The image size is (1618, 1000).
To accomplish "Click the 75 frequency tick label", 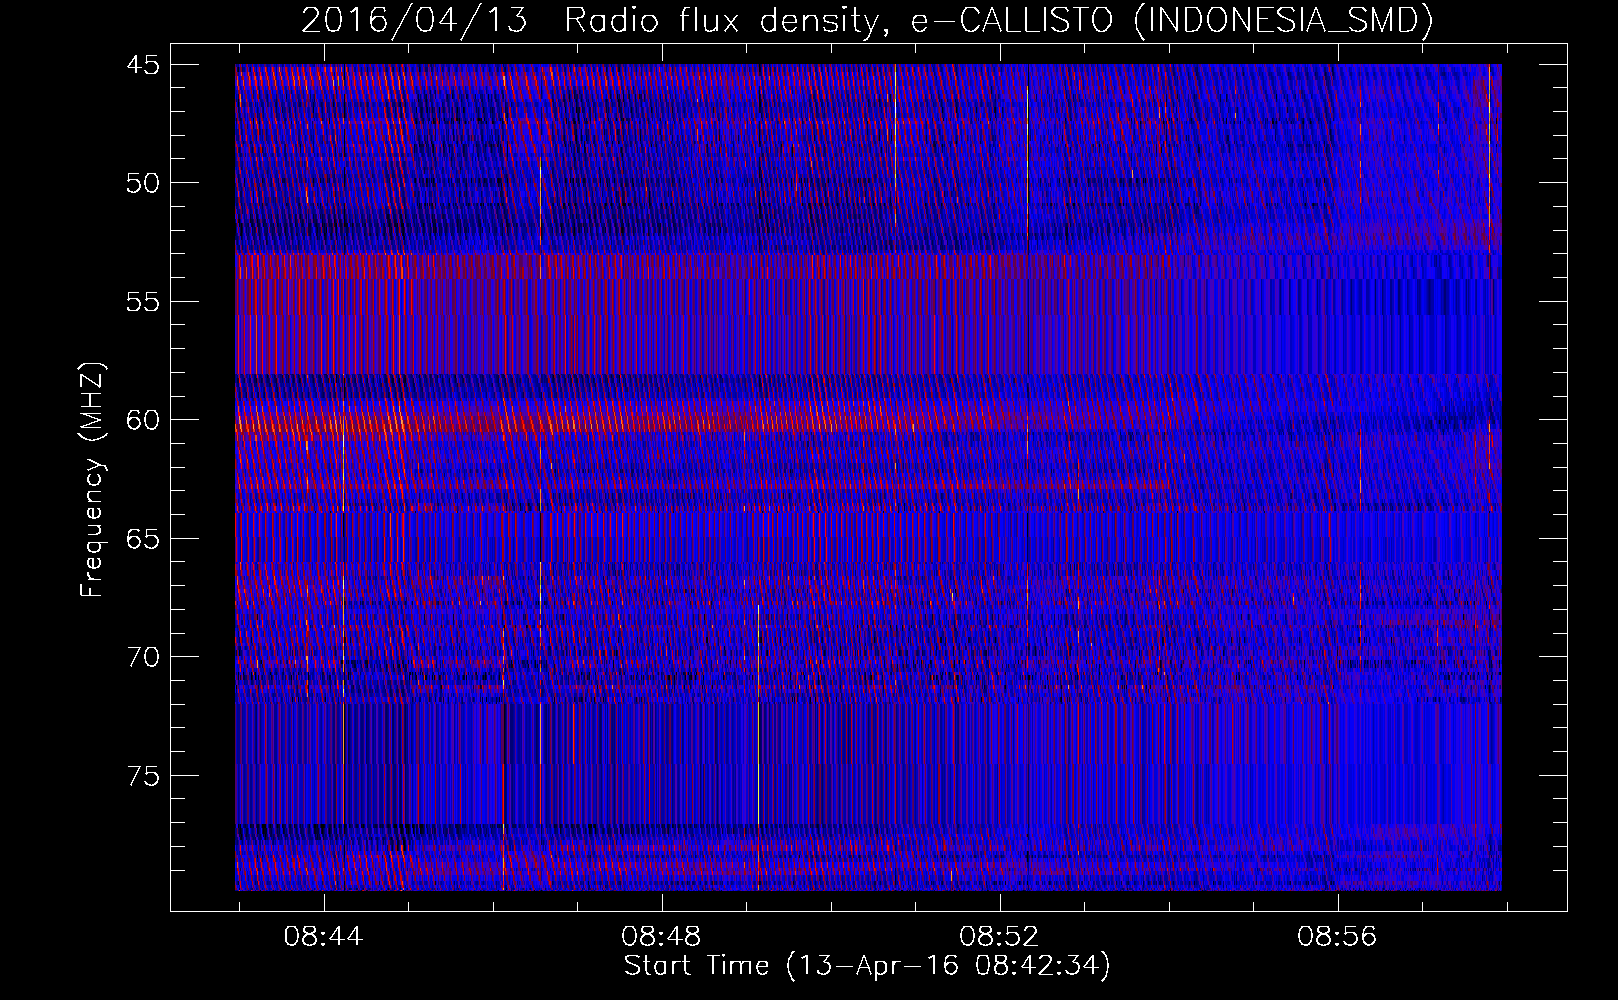I will point(143,776).
